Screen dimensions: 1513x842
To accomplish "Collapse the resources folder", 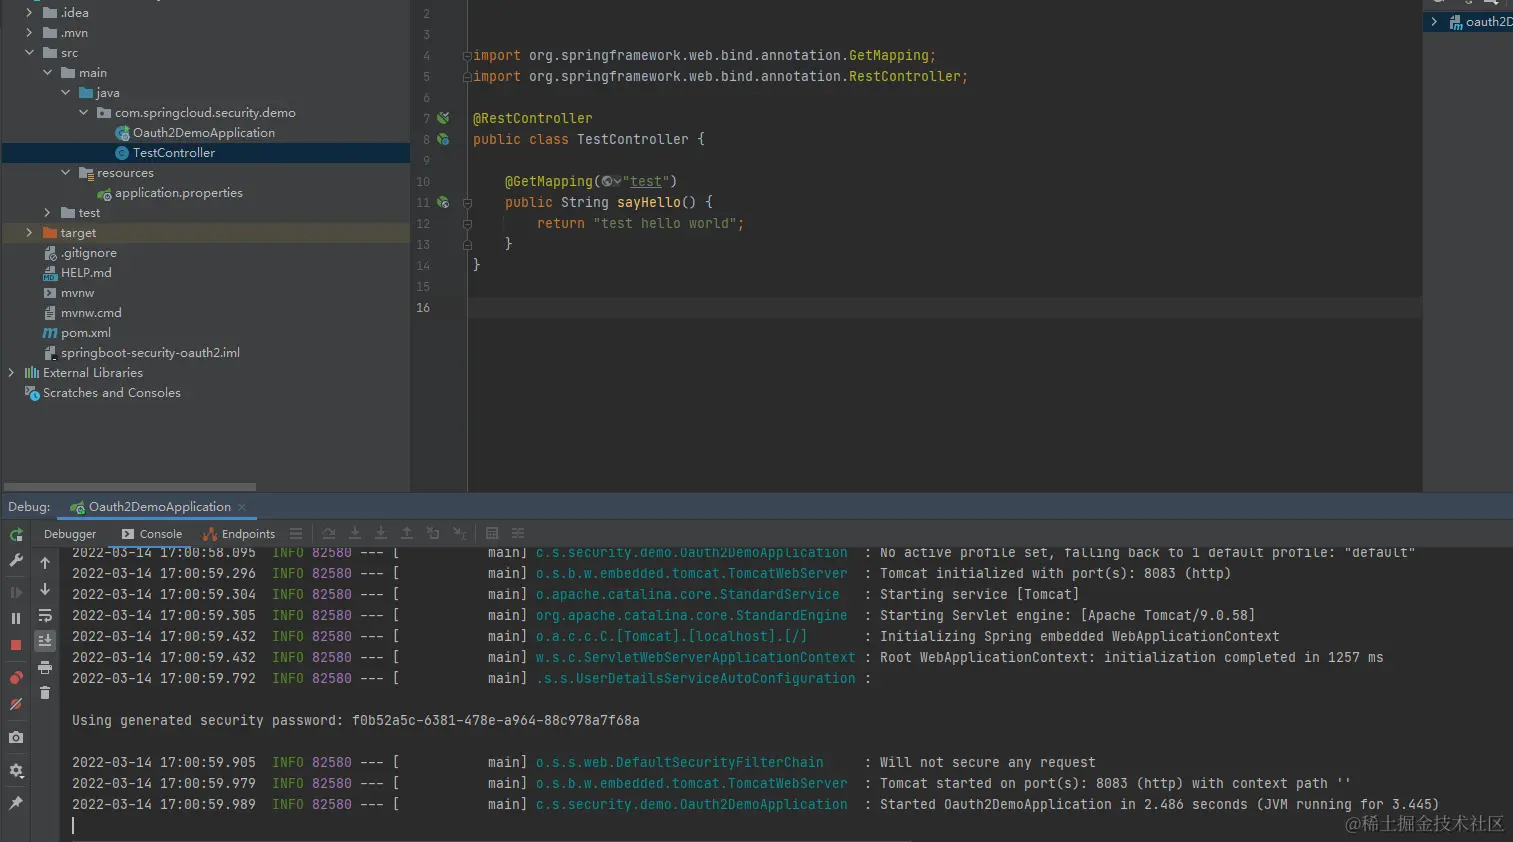I will pos(65,173).
